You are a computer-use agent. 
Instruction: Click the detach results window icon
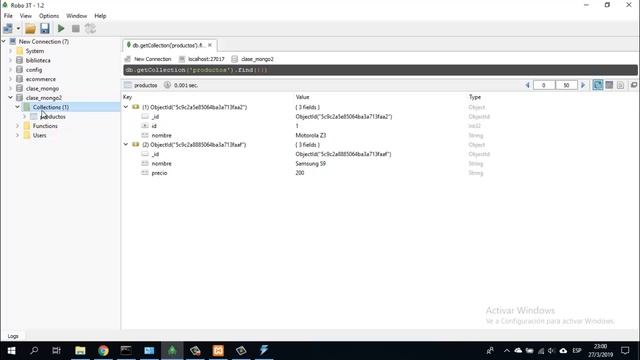click(x=633, y=85)
